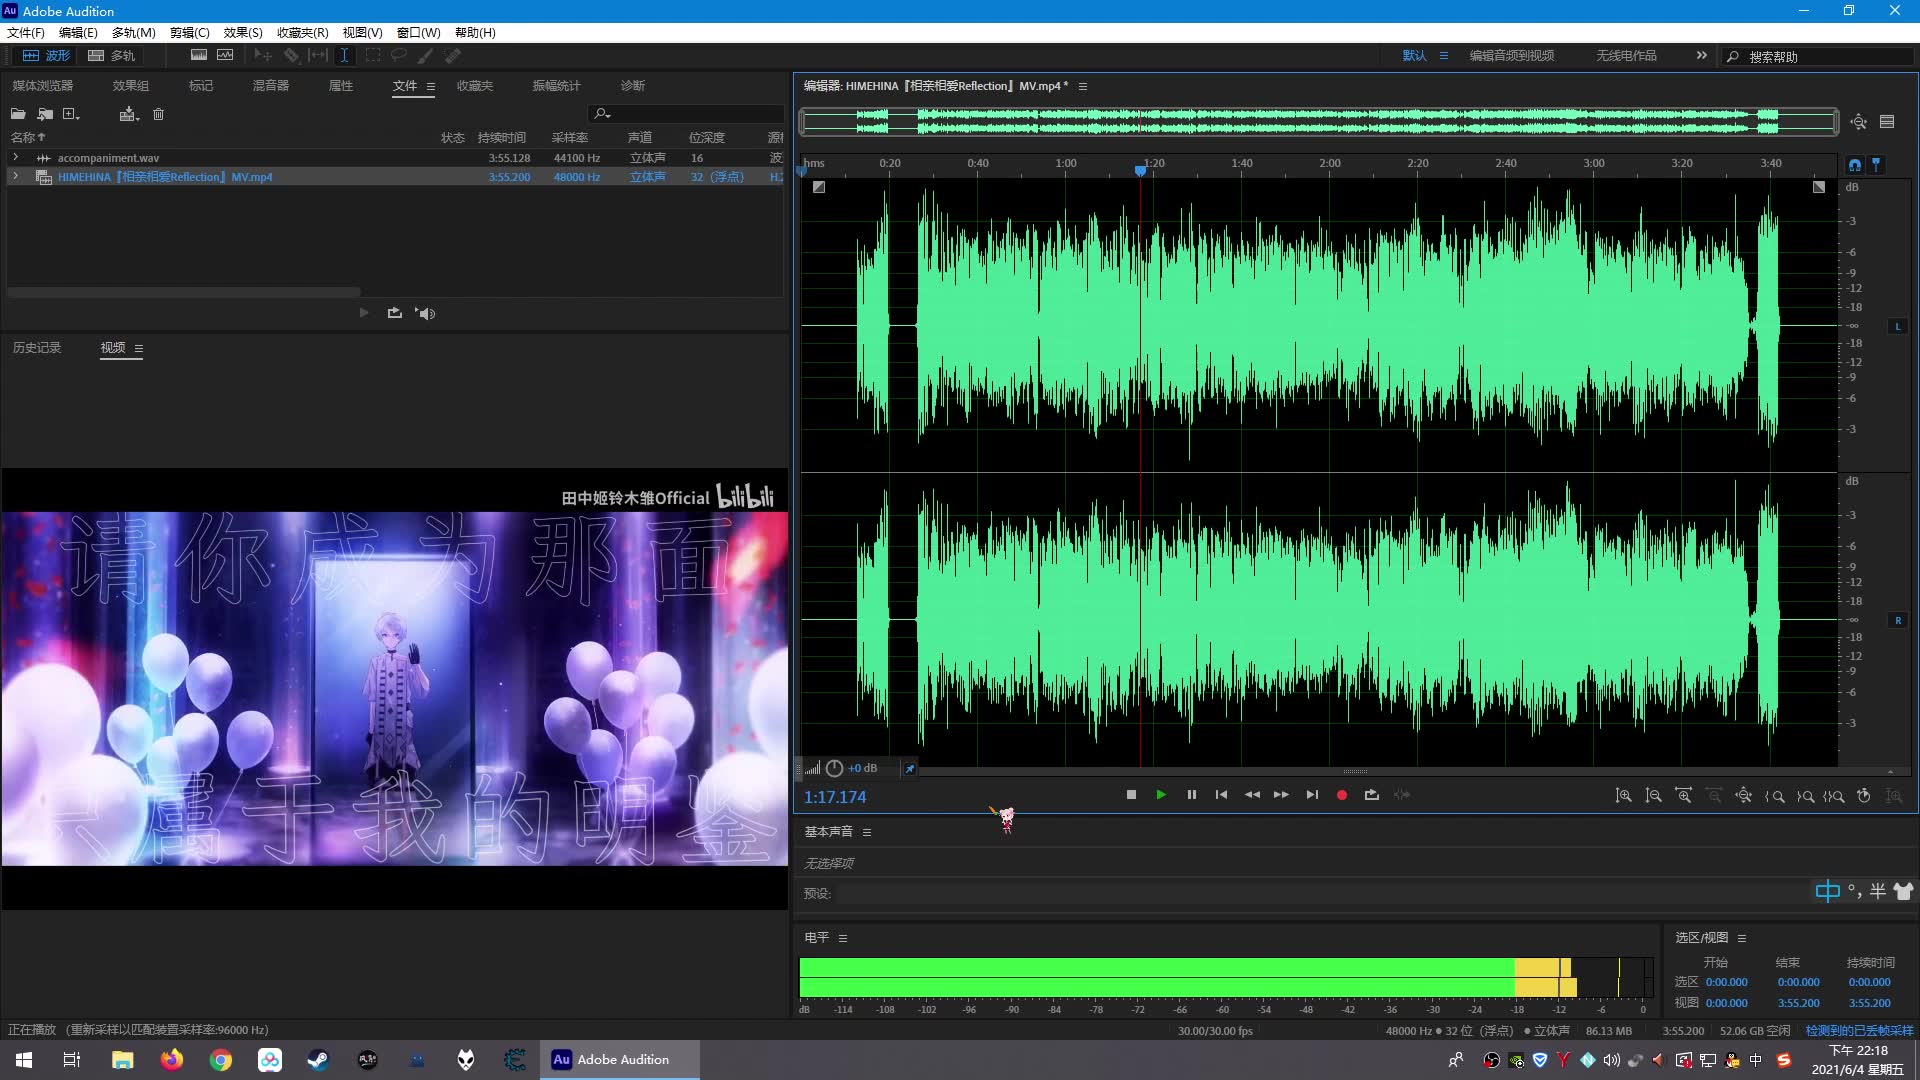Open the 效果(S) menu
1920x1080 pixels.
pyautogui.click(x=243, y=33)
